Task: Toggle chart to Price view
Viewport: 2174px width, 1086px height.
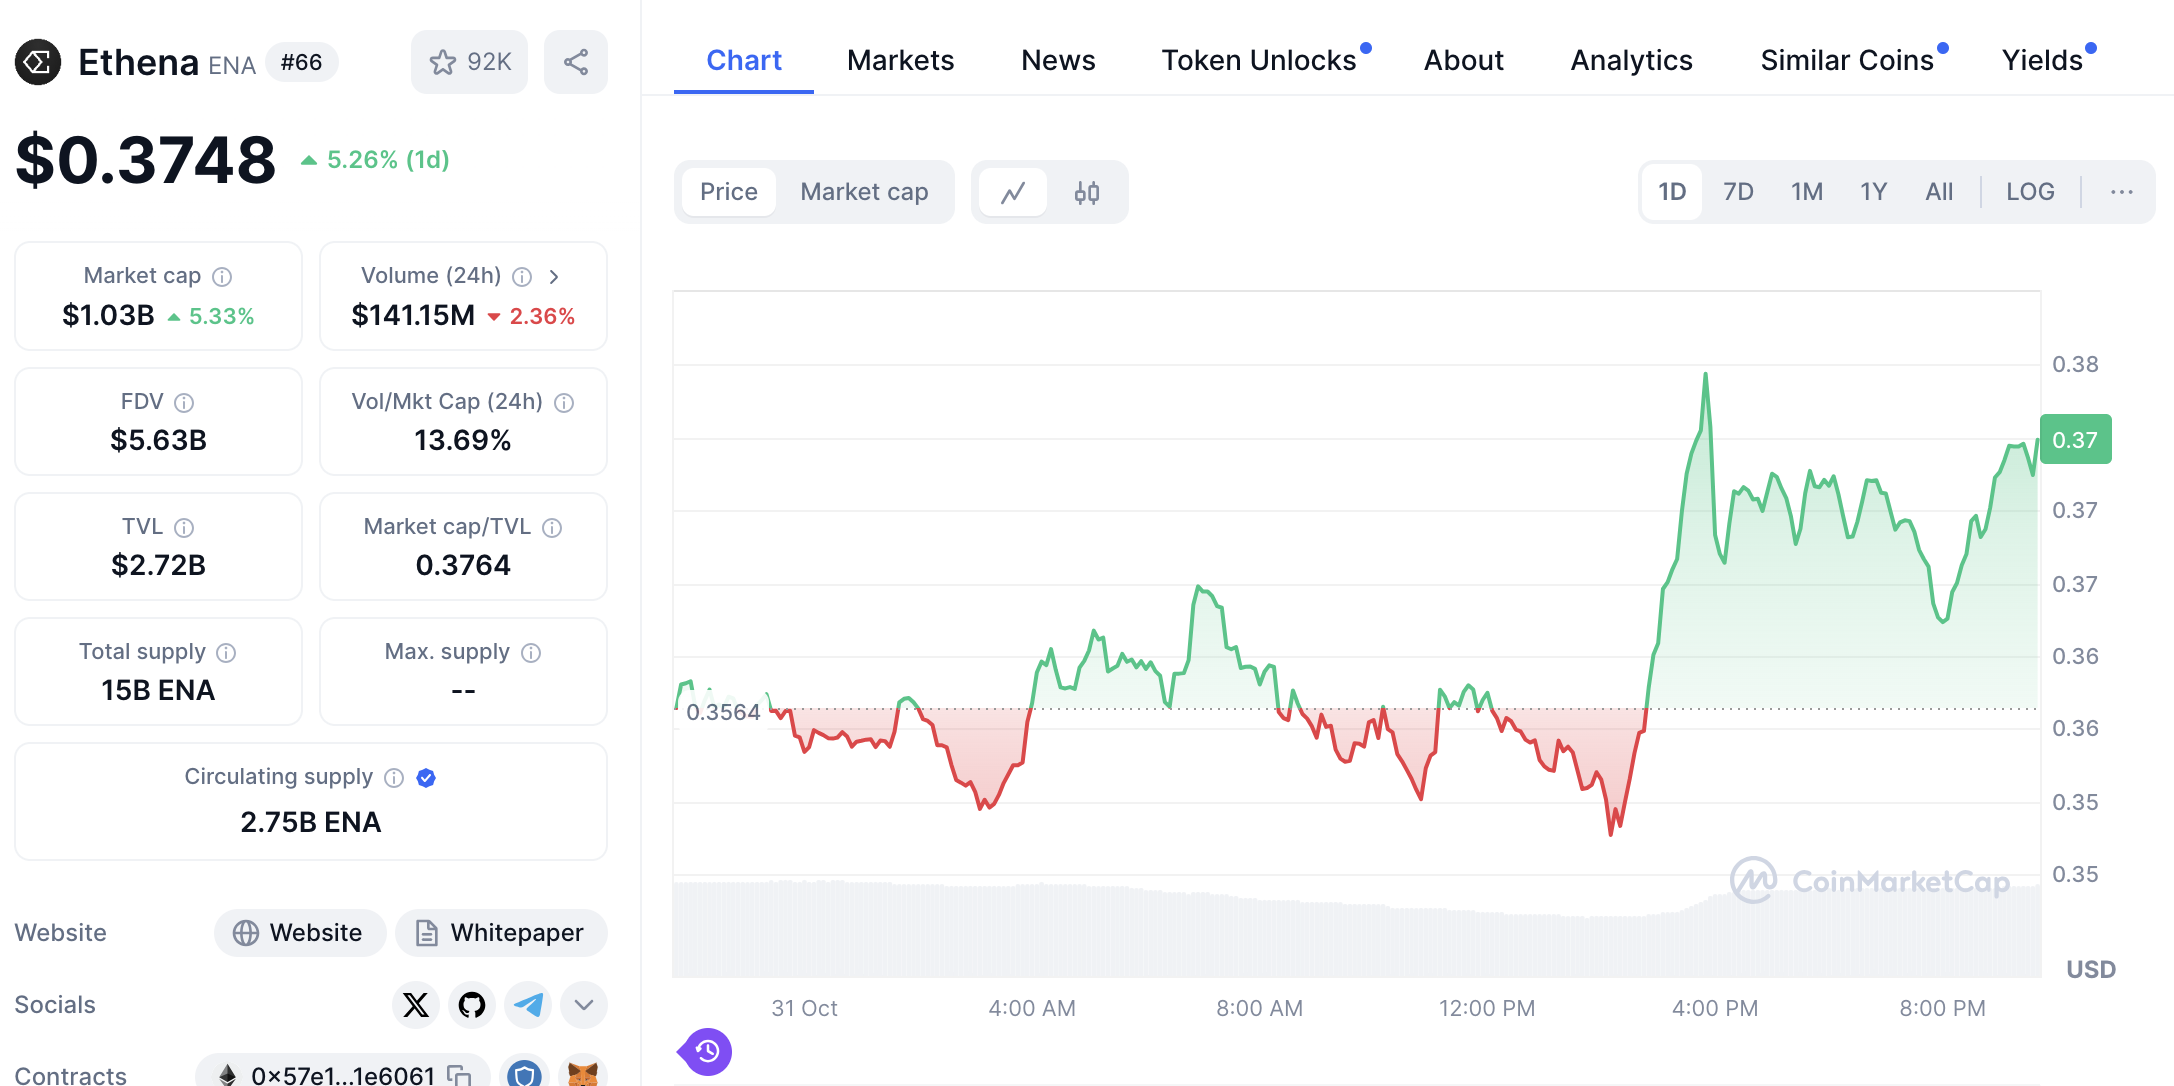Action: pyautogui.click(x=729, y=192)
